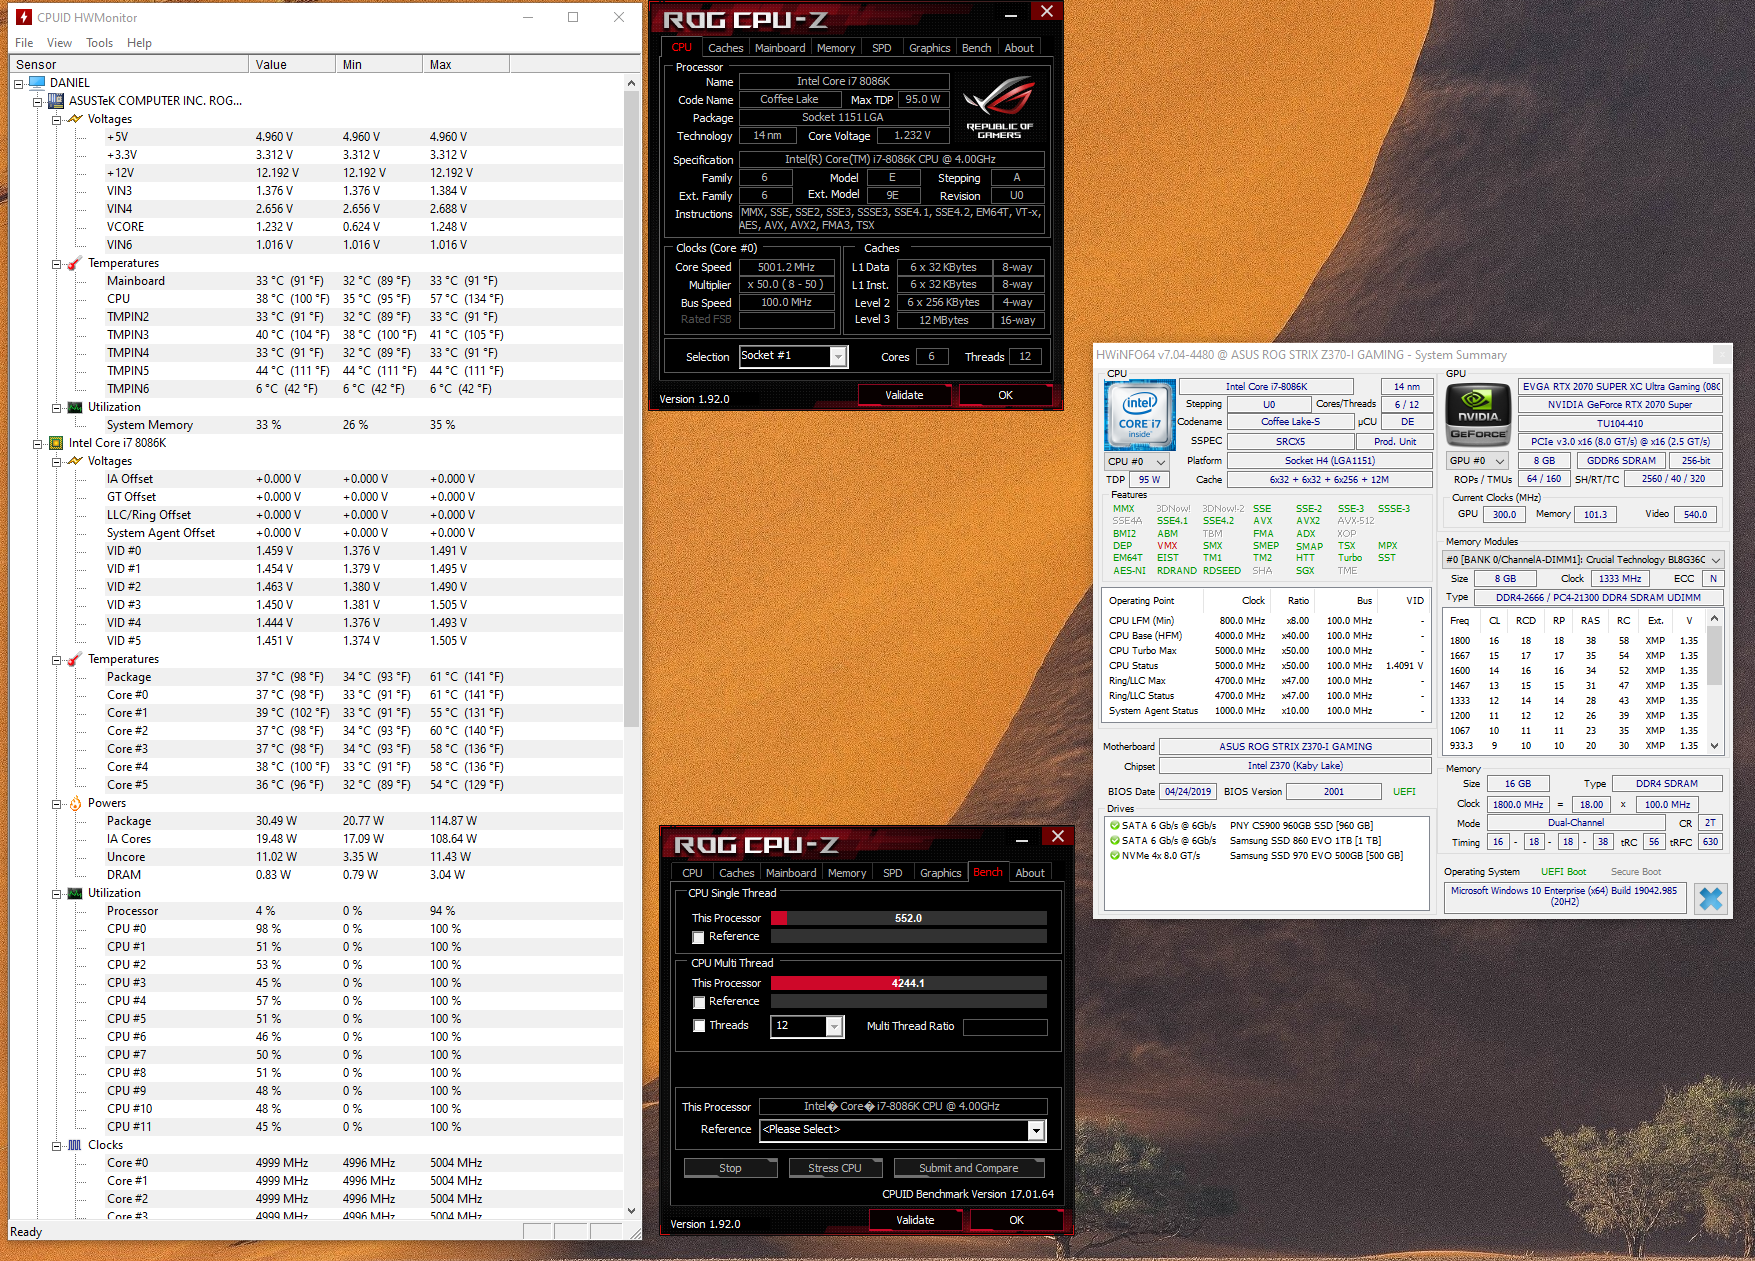Click the ASUSTeK motherboard icon in tree
Viewport: 1755px width, 1261px height.
(x=56, y=101)
